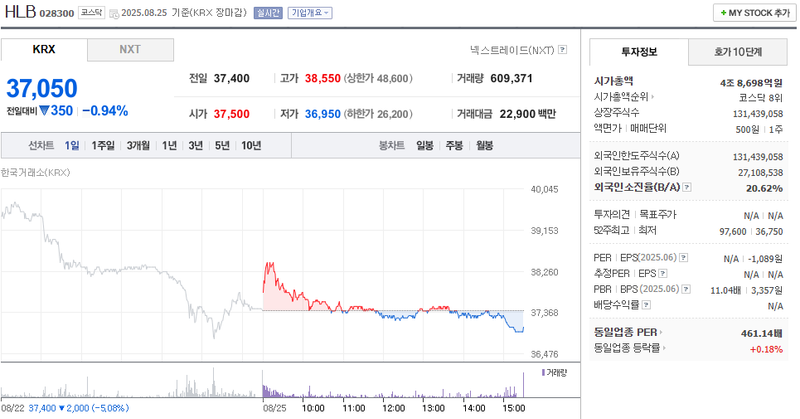The height and width of the screenshot is (419, 800).
Task: Click the 11:00 marker on chart axis
Action: click(x=354, y=408)
